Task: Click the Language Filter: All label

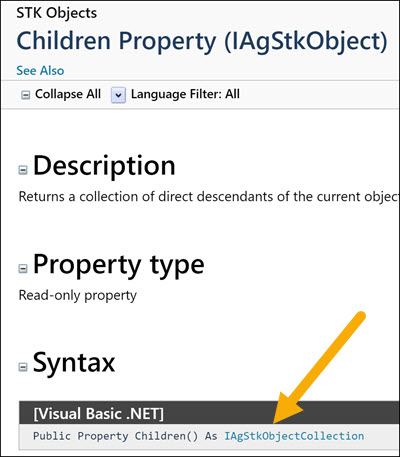Action: tap(185, 94)
